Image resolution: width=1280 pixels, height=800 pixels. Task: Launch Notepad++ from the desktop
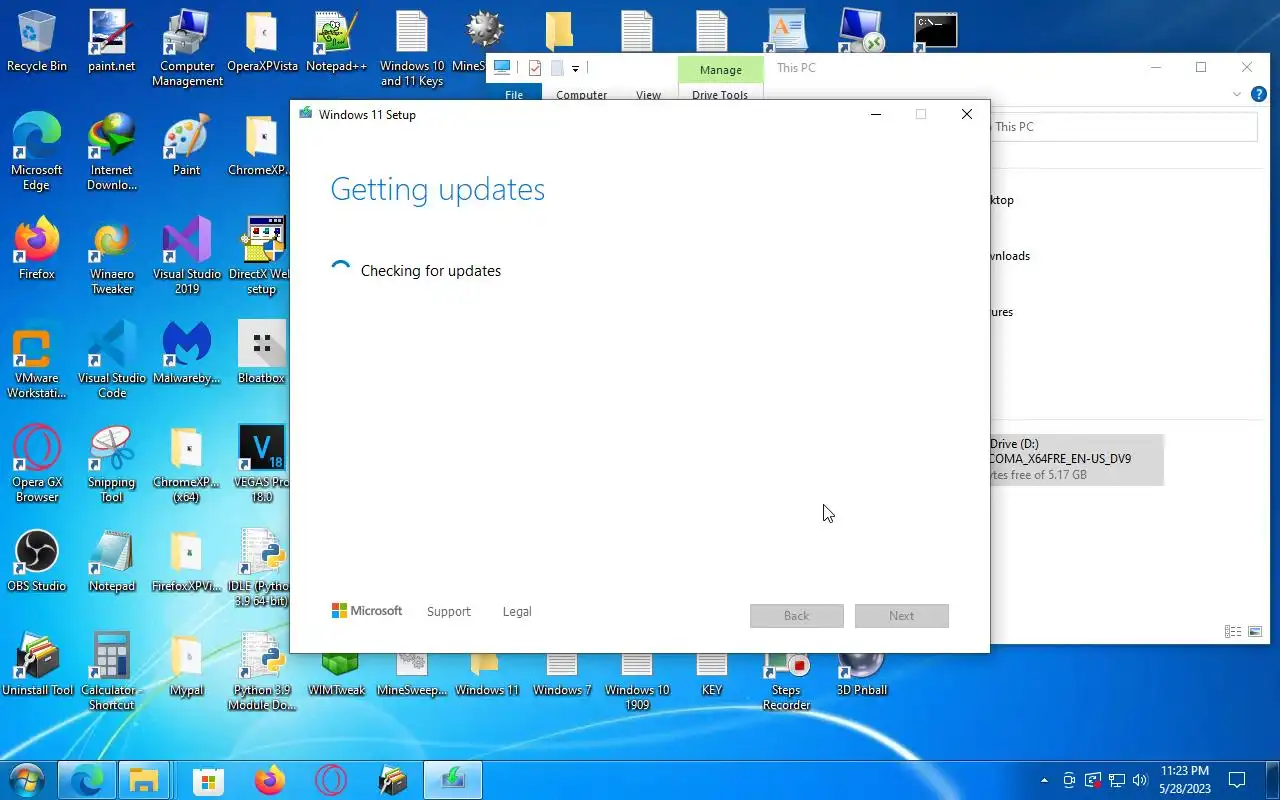(x=337, y=42)
